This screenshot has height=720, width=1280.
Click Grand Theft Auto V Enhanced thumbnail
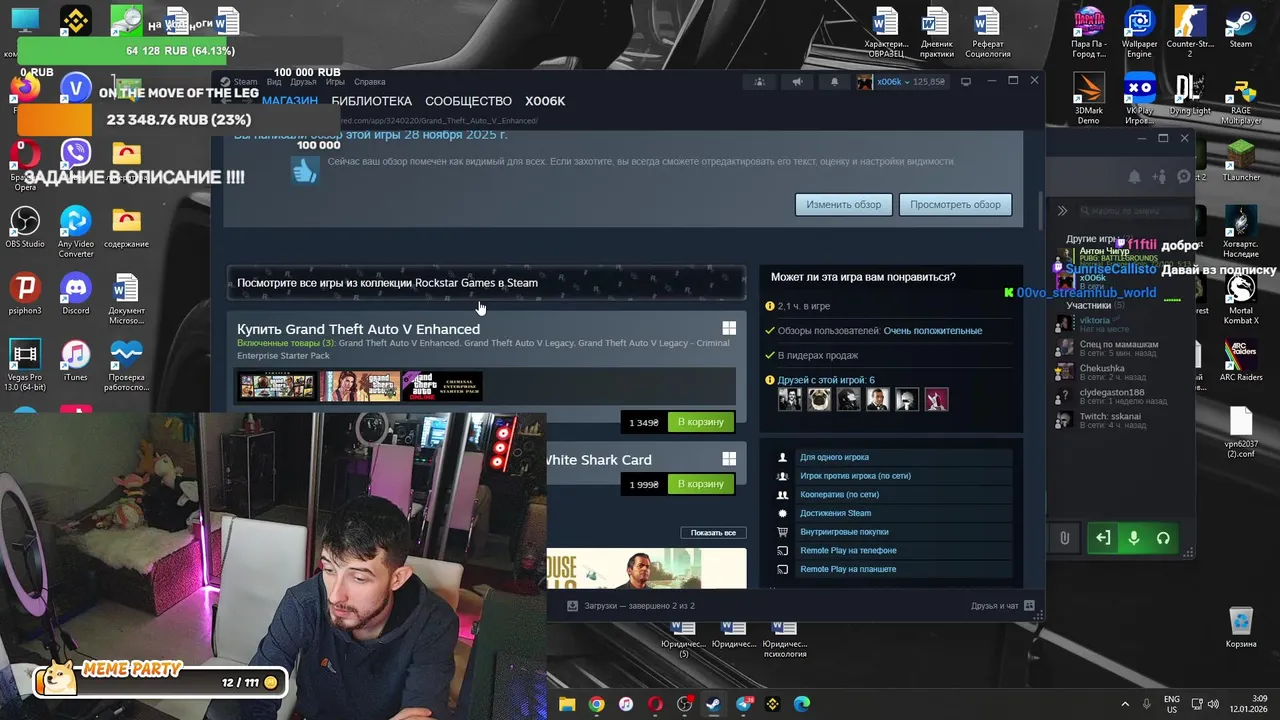pos(277,386)
